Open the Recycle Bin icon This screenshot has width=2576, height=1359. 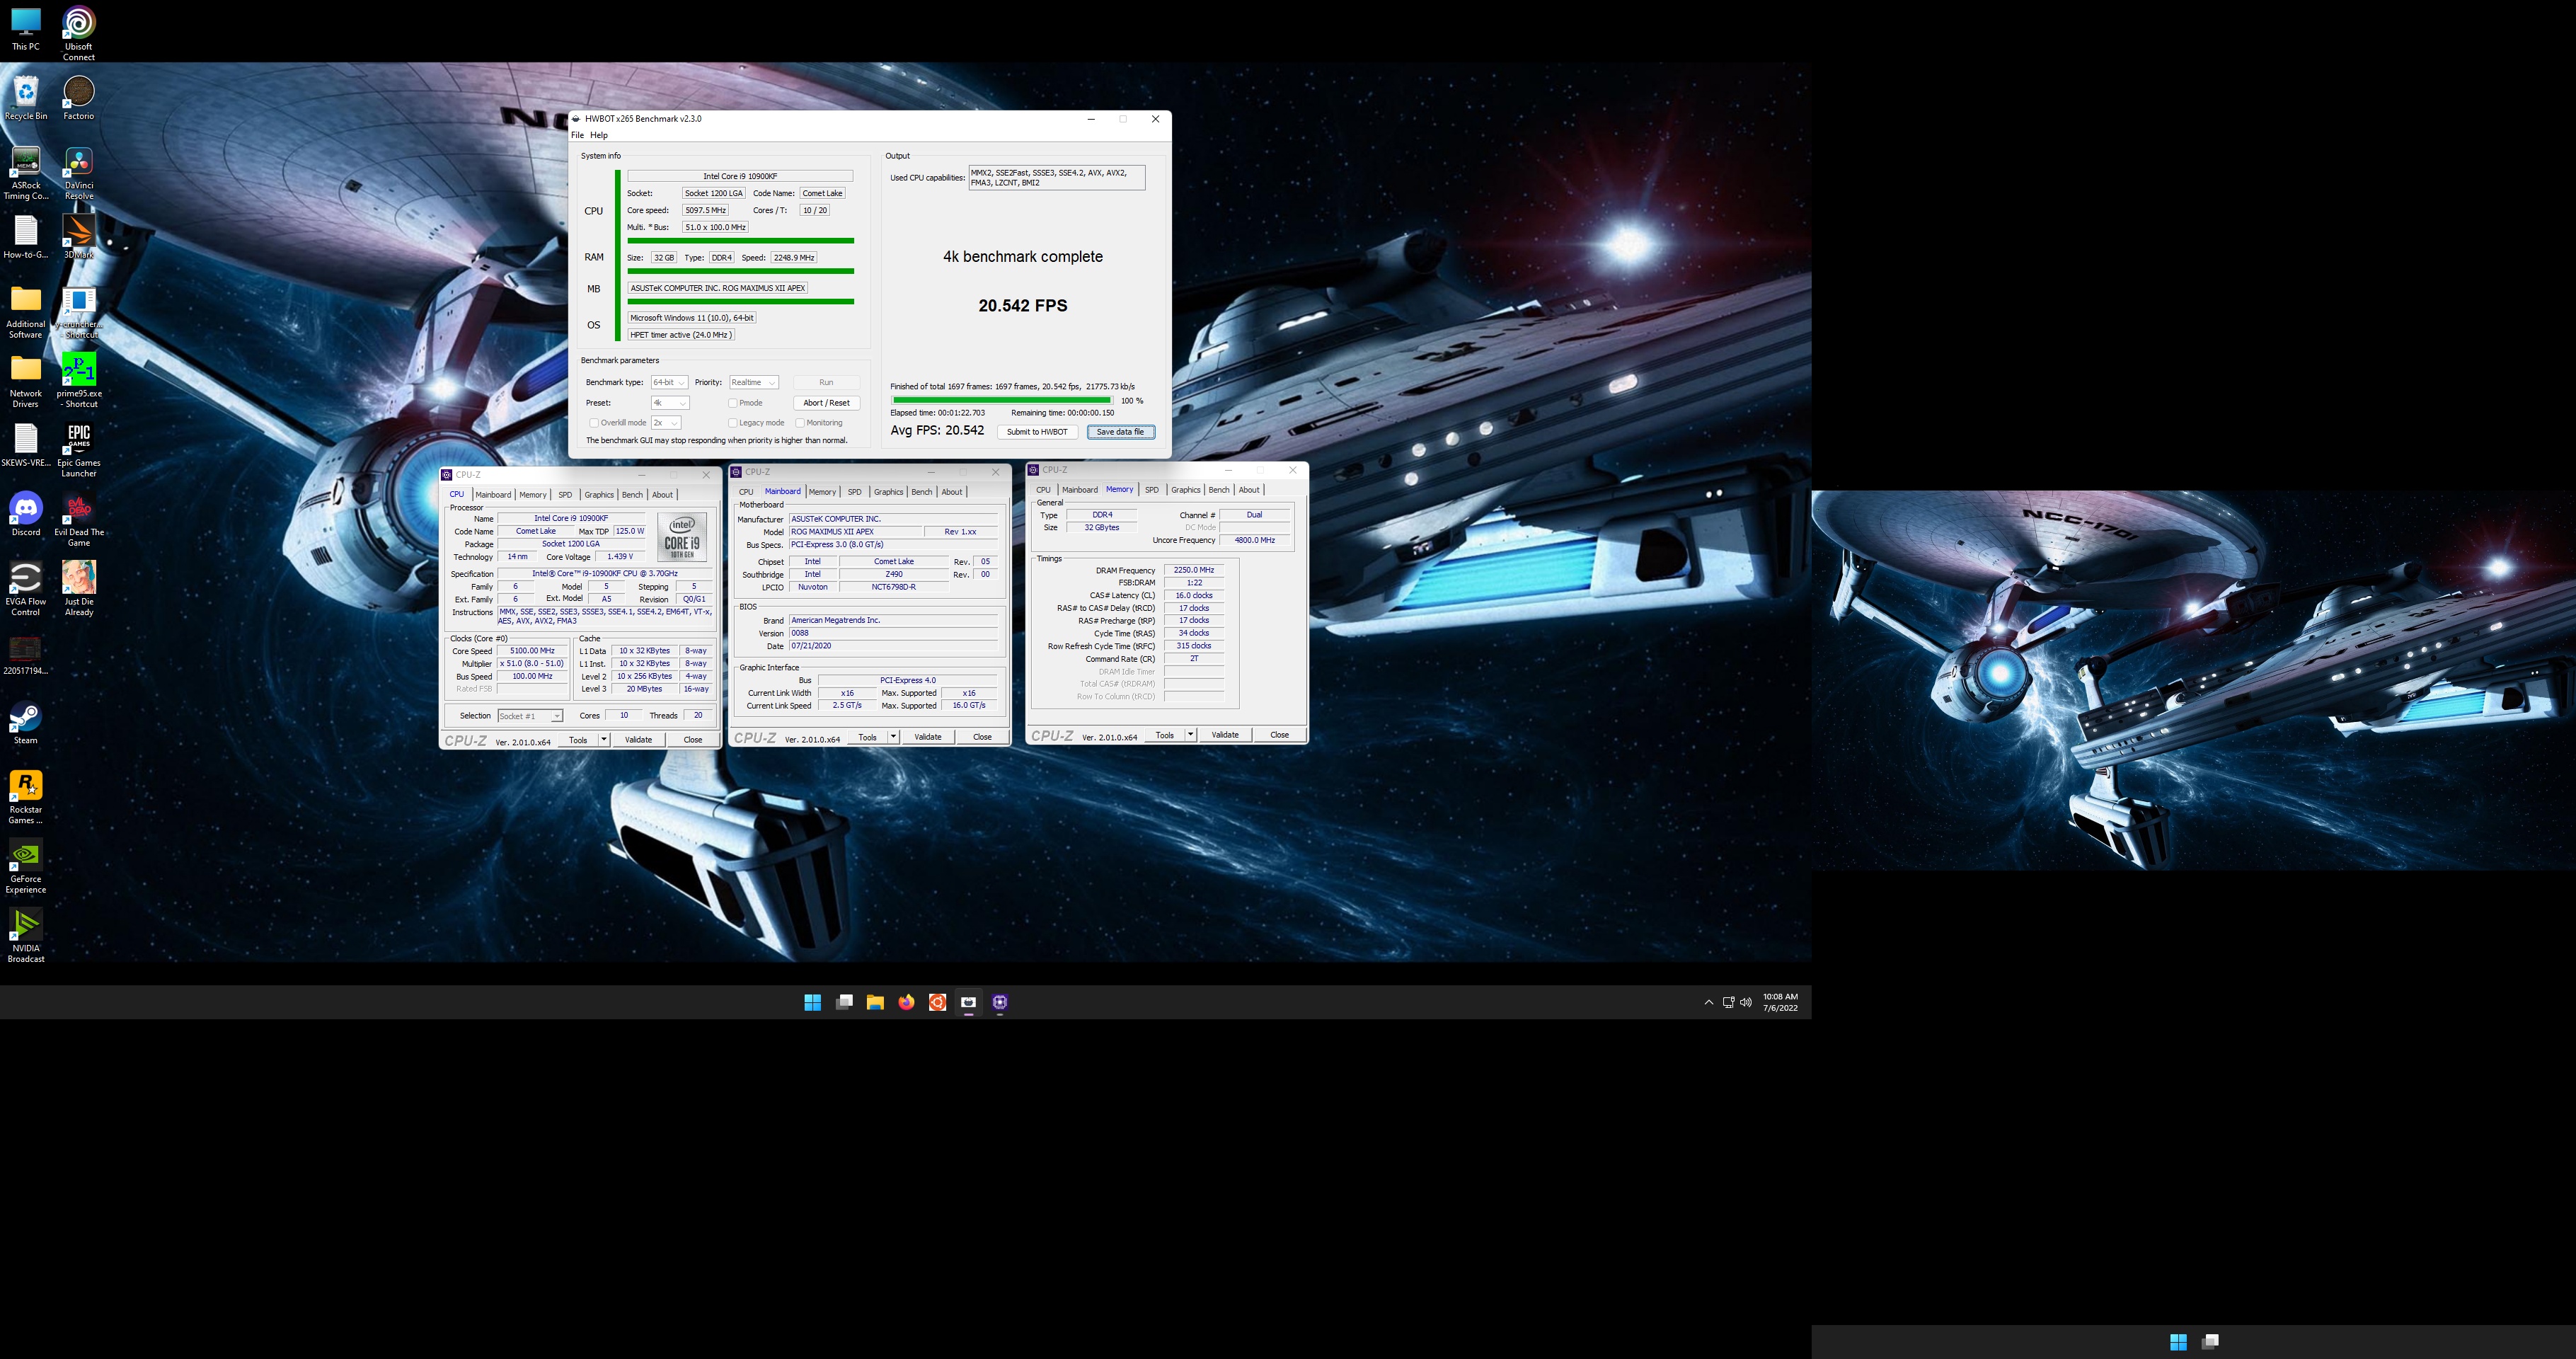[26, 98]
